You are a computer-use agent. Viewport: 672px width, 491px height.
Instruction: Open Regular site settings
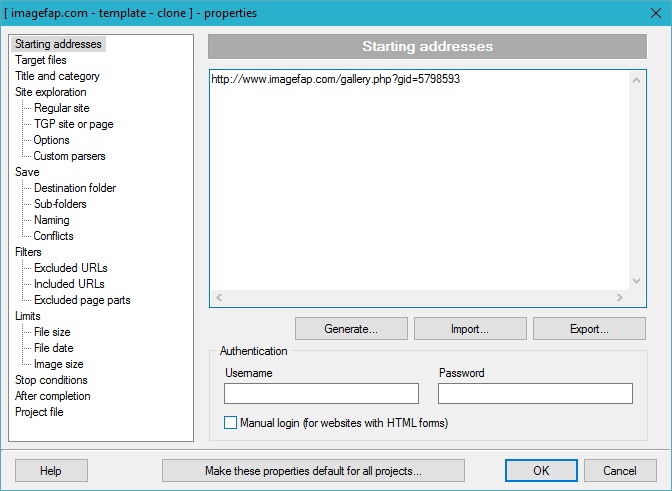point(62,108)
